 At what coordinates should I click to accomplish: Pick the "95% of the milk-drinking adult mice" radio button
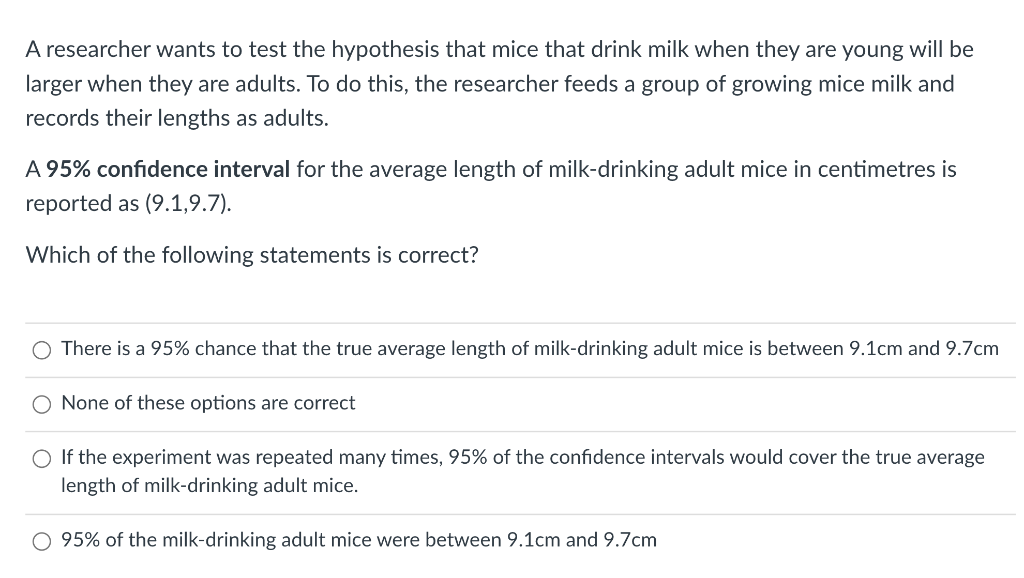pos(42,541)
